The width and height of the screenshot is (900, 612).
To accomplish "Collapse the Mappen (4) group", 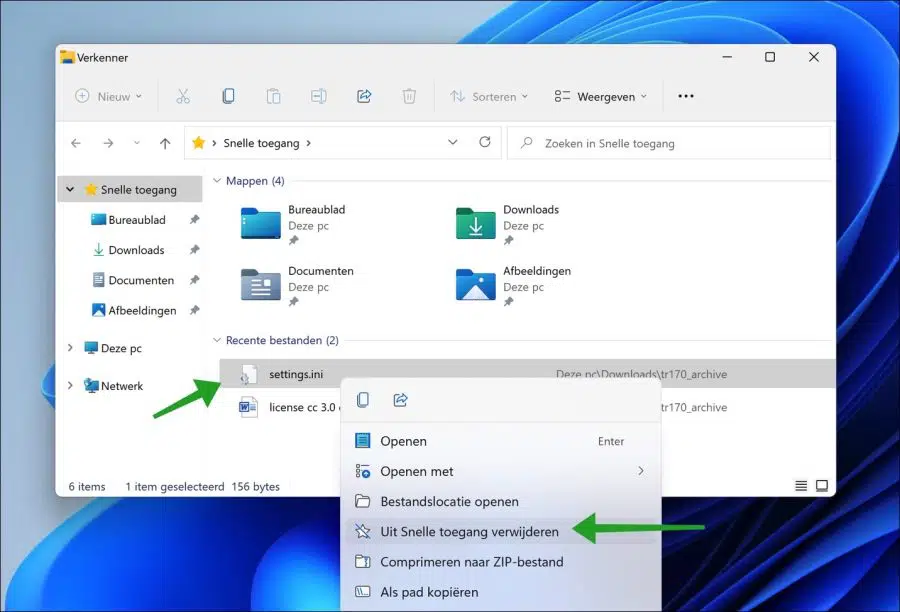I will click(x=217, y=180).
